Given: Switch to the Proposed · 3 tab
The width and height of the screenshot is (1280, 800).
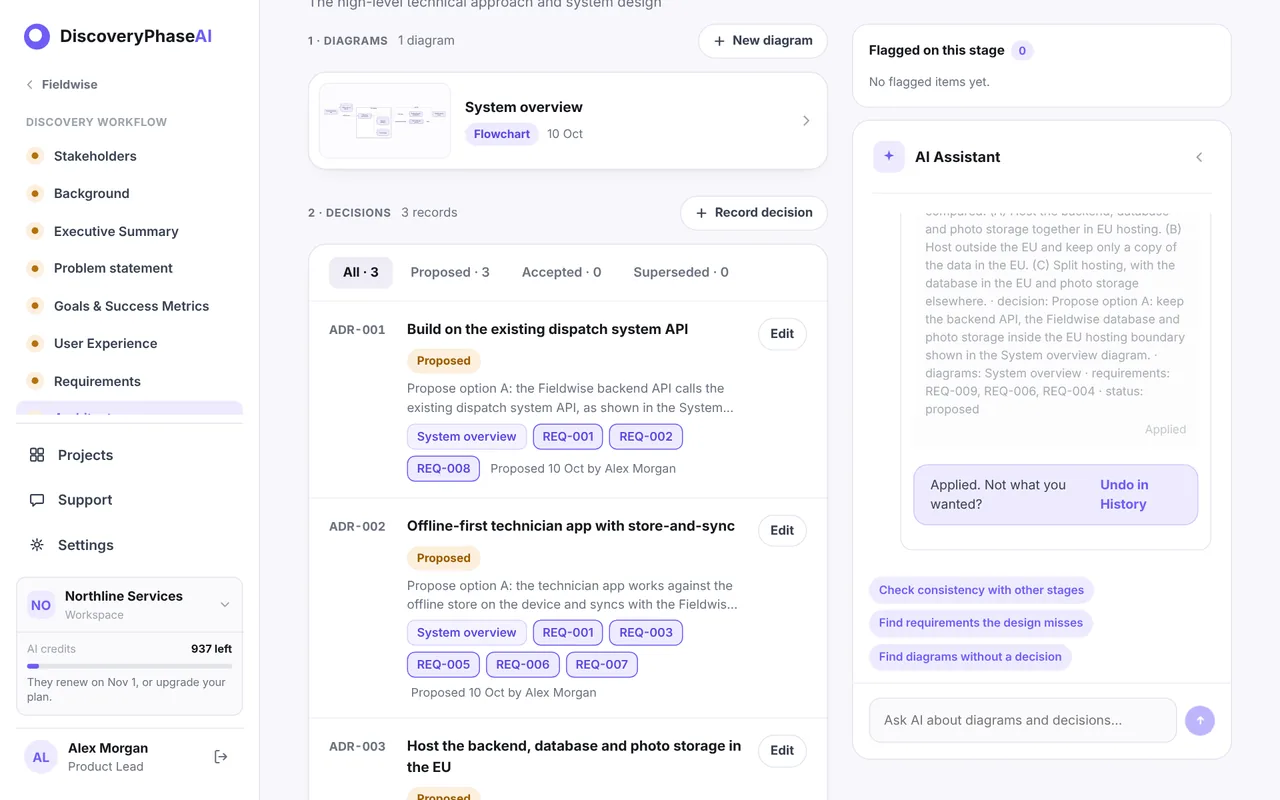Looking at the screenshot, I should pyautogui.click(x=450, y=272).
